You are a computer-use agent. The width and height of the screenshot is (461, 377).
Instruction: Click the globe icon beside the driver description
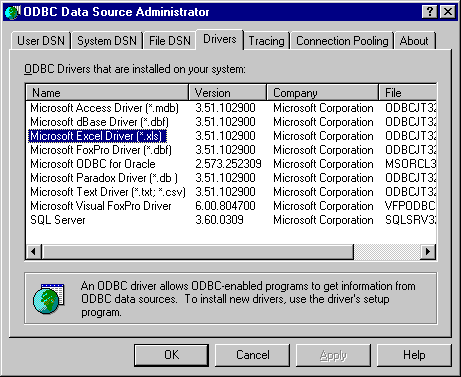49,298
